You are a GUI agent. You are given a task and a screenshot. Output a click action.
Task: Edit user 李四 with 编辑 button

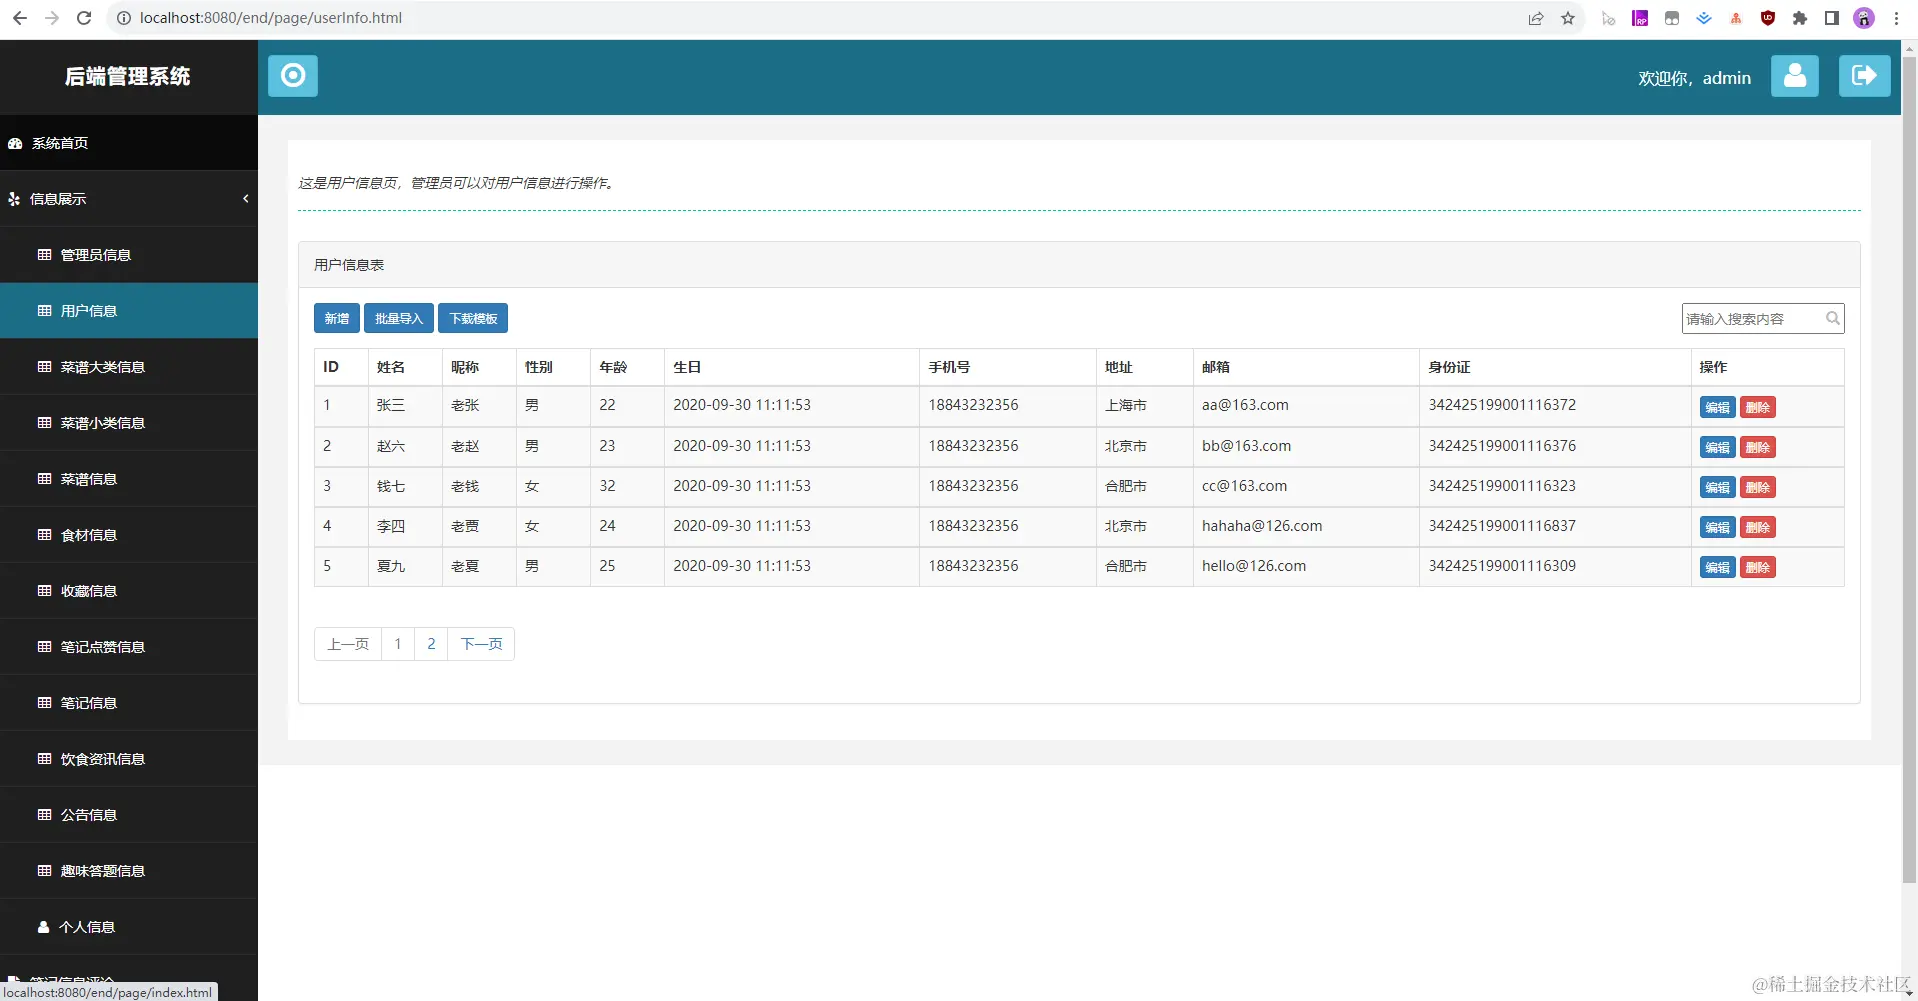[x=1717, y=527]
